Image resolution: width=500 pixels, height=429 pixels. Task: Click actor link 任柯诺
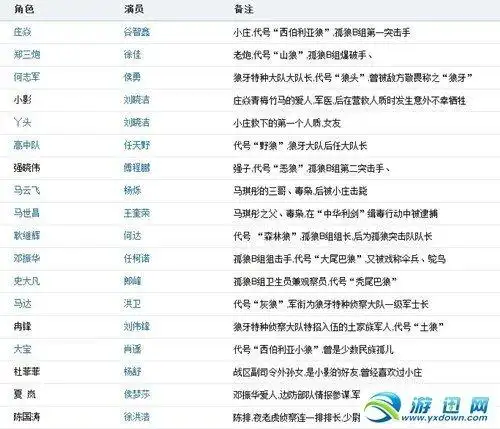[137, 258]
